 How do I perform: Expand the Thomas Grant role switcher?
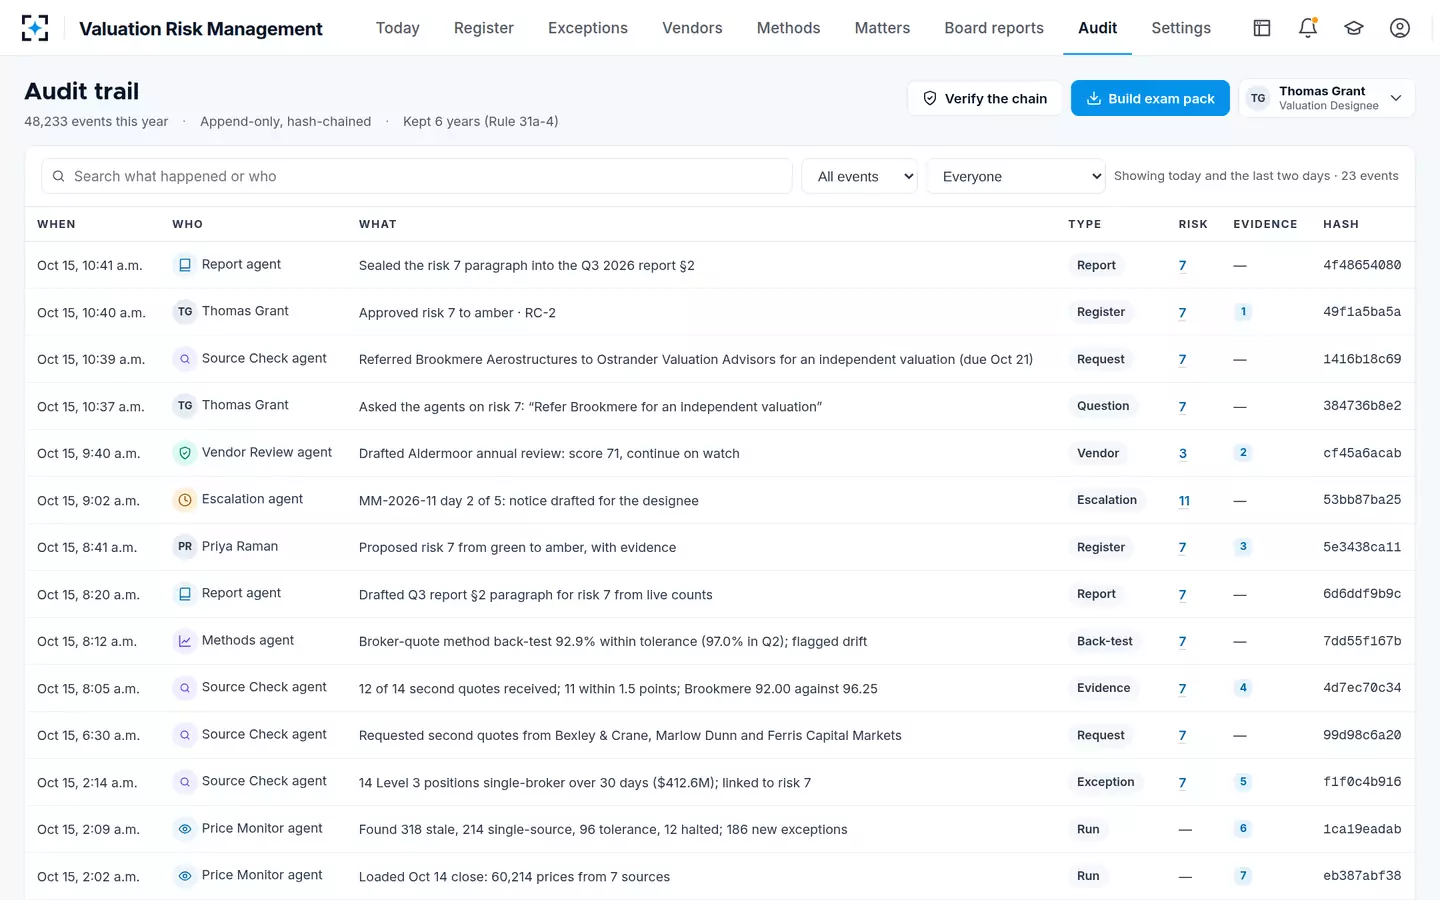pyautogui.click(x=1327, y=98)
